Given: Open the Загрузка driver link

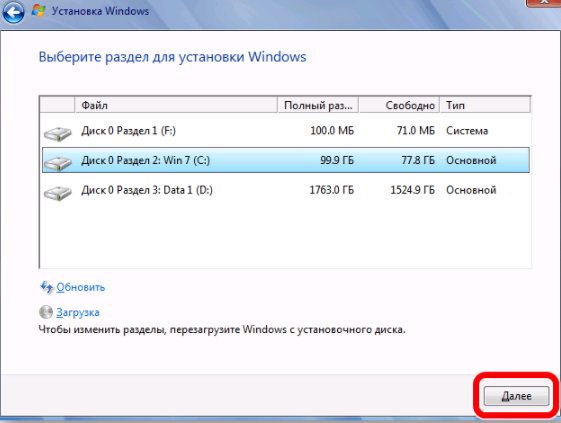Looking at the screenshot, I should click(x=78, y=312).
